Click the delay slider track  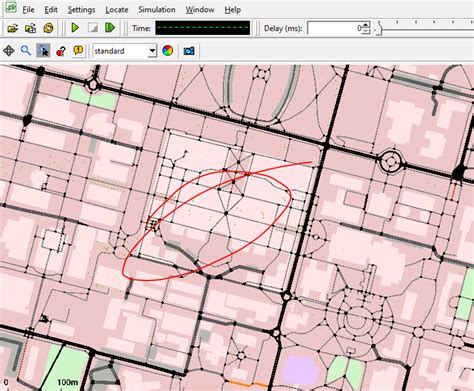click(427, 30)
